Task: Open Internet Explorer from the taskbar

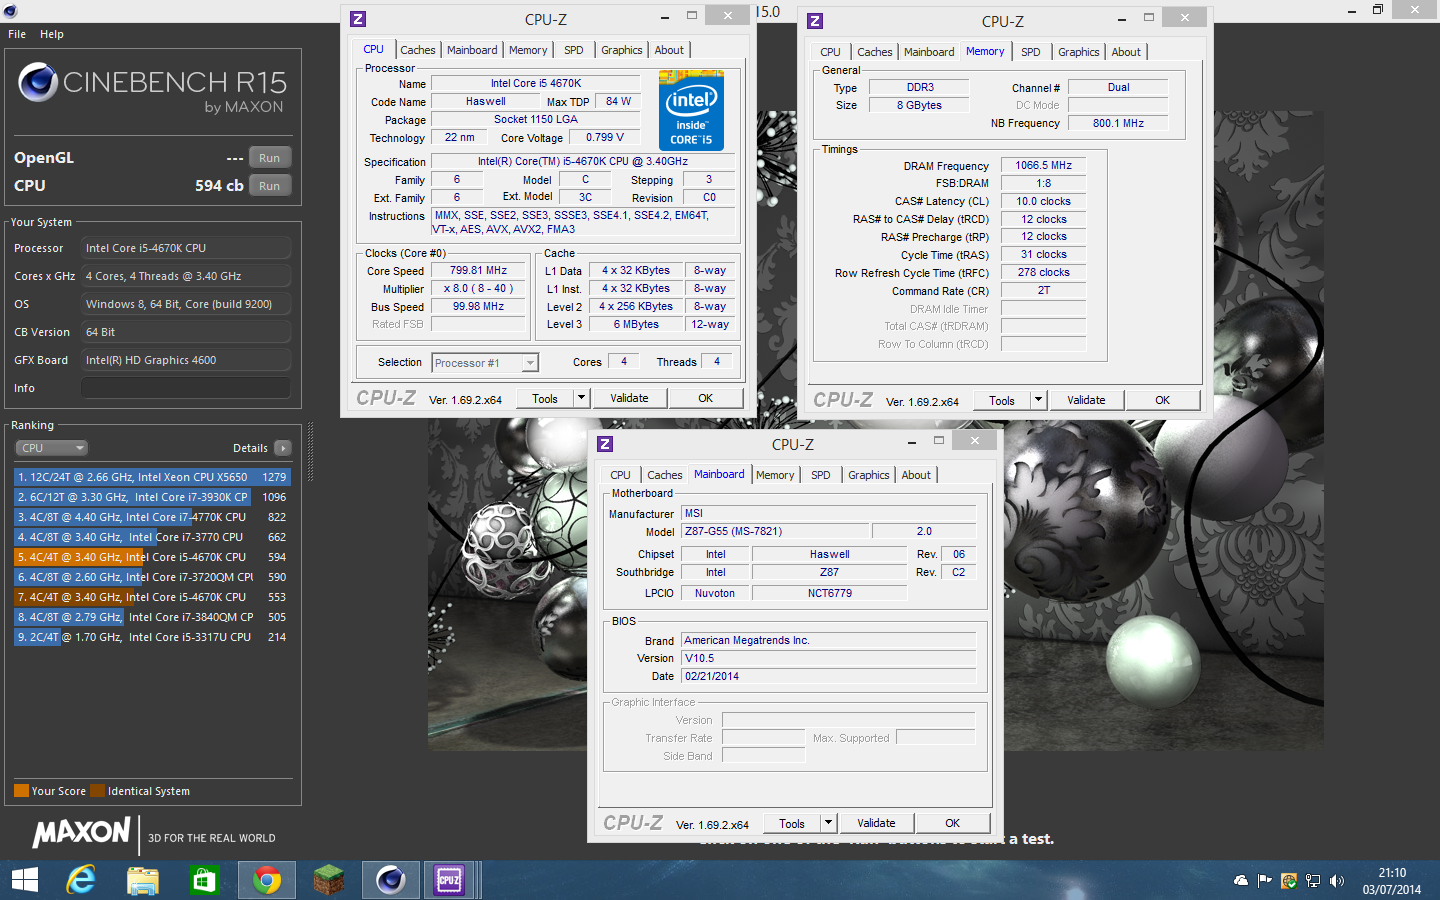Action: pos(81,880)
